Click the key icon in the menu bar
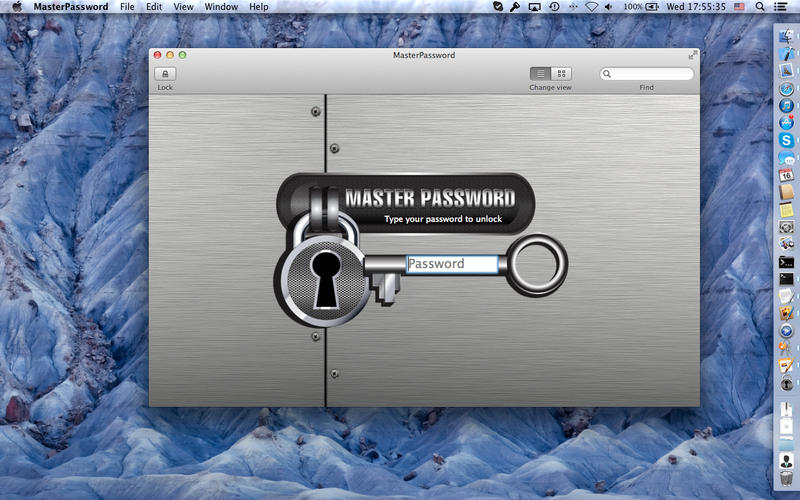Image resolution: width=800 pixels, height=500 pixels. point(515,7)
